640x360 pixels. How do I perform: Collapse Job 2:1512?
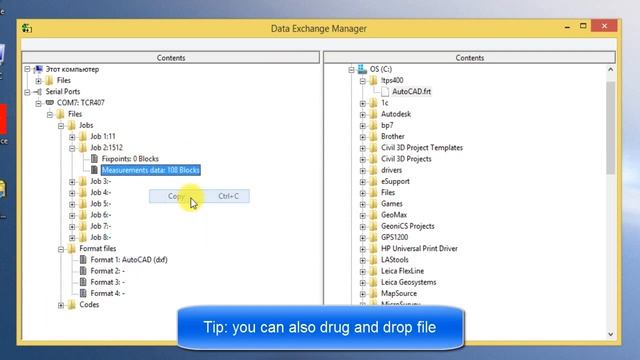click(72, 148)
